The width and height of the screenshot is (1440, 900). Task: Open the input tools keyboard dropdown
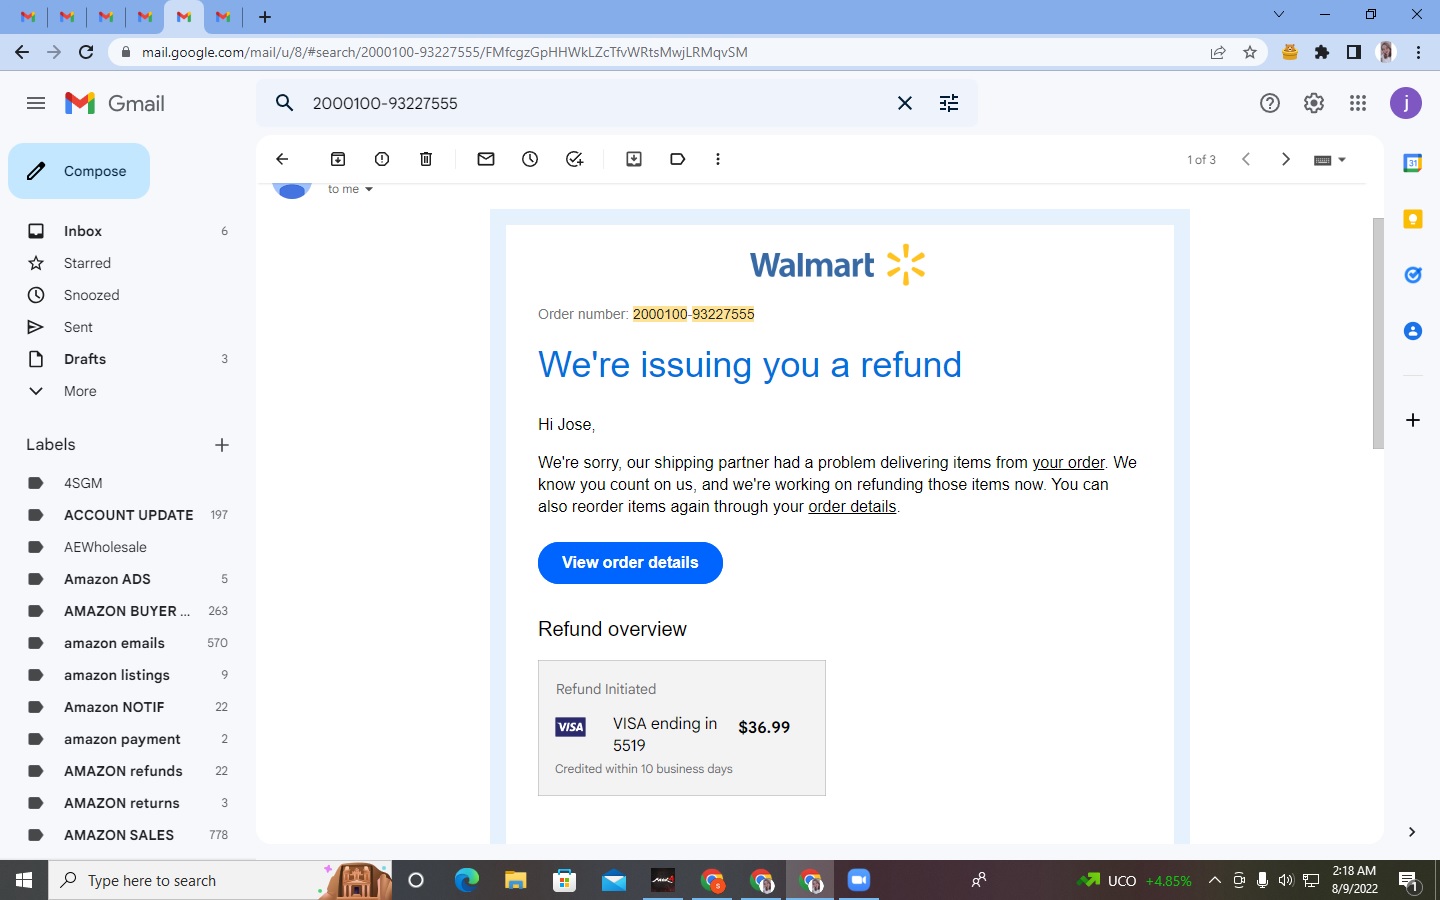tap(1329, 160)
